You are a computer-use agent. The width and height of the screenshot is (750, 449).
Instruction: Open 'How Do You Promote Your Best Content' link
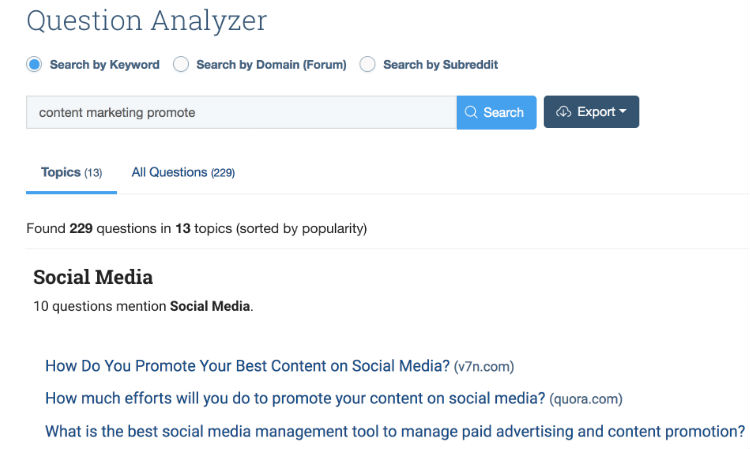tap(247, 366)
